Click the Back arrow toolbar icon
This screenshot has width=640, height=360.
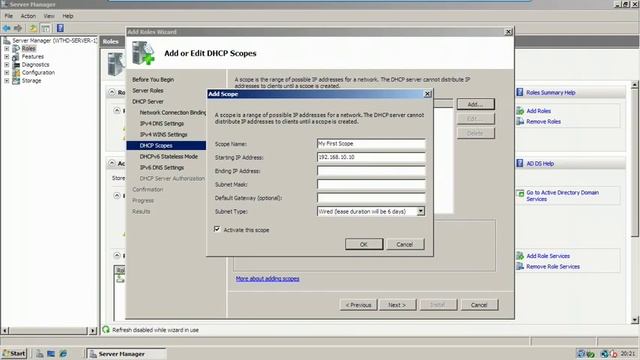coord(7,28)
